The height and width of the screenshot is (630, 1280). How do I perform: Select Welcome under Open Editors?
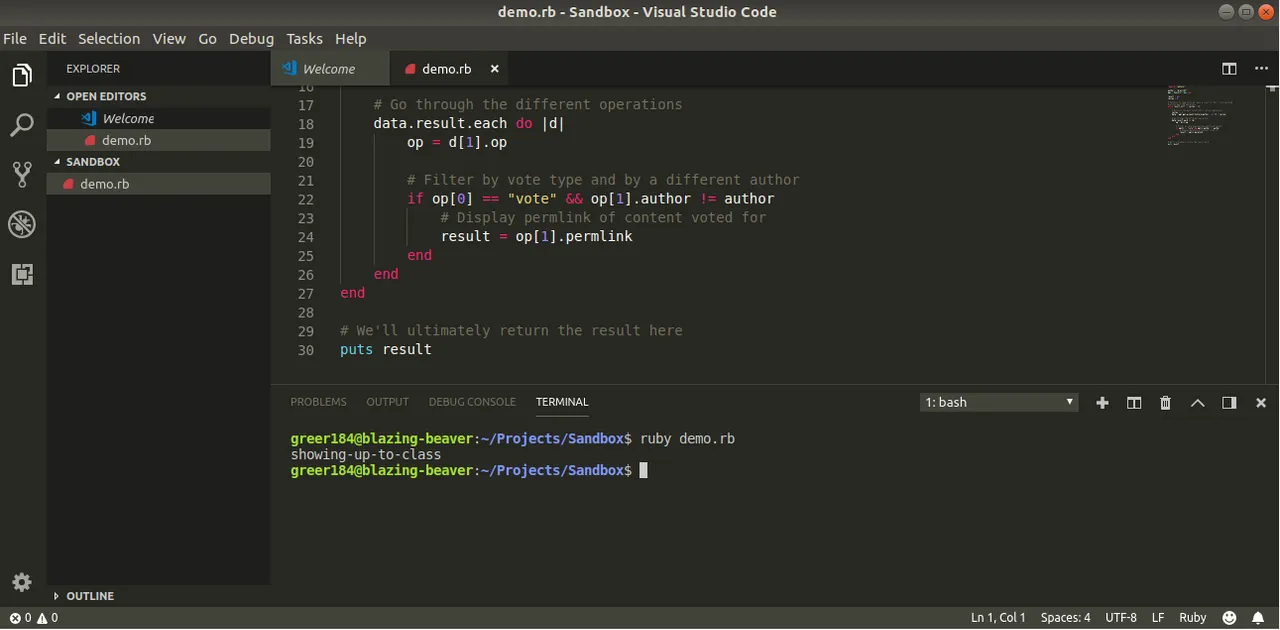coord(158,118)
